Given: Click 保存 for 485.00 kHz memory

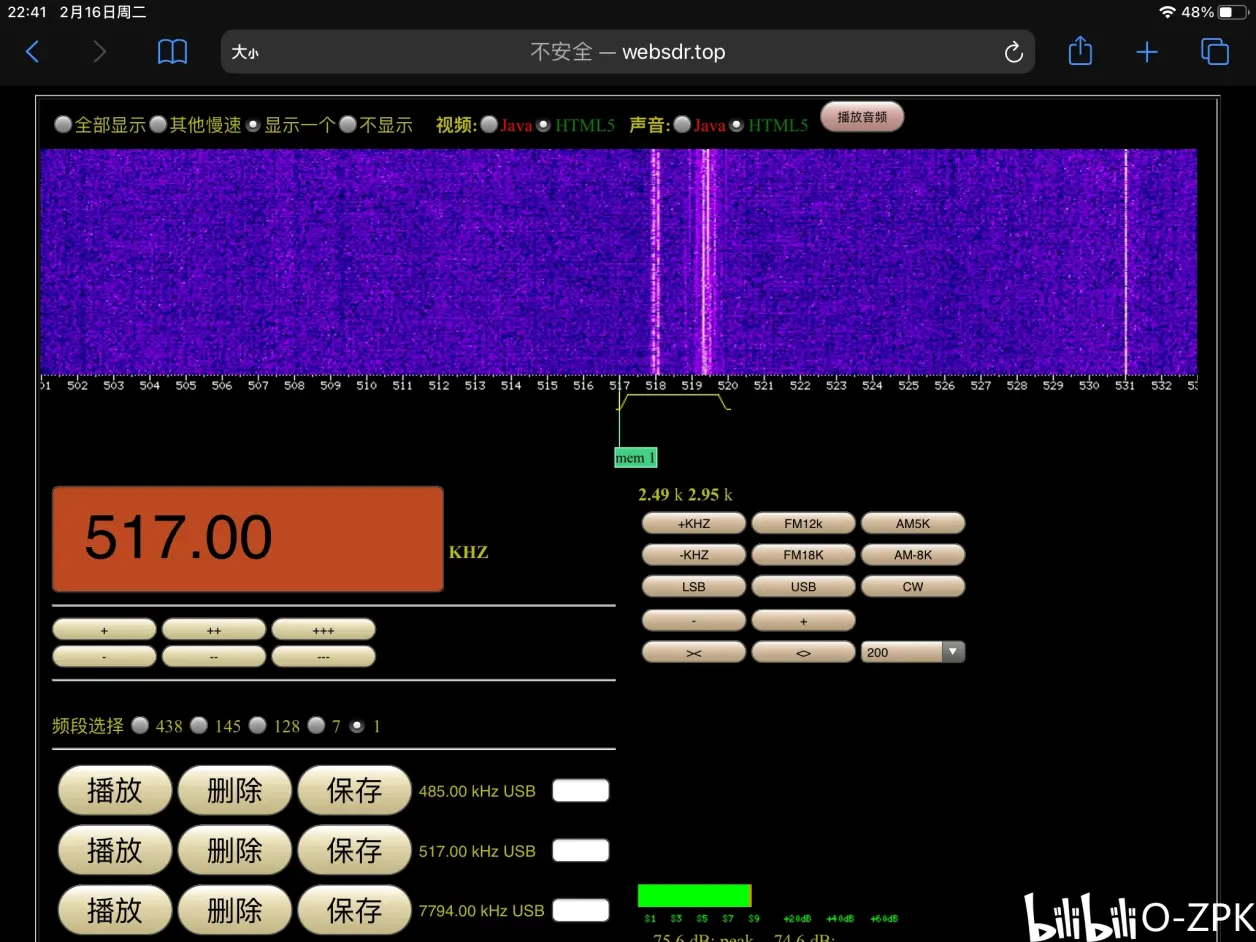Looking at the screenshot, I should [354, 791].
